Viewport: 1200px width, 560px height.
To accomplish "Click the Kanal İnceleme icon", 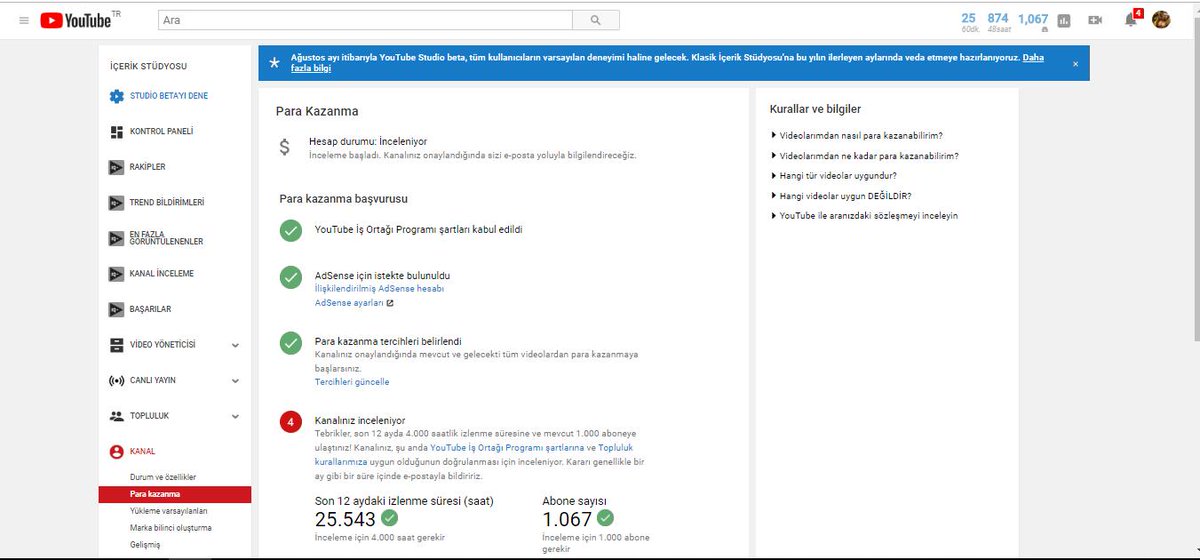I will pyautogui.click(x=116, y=273).
